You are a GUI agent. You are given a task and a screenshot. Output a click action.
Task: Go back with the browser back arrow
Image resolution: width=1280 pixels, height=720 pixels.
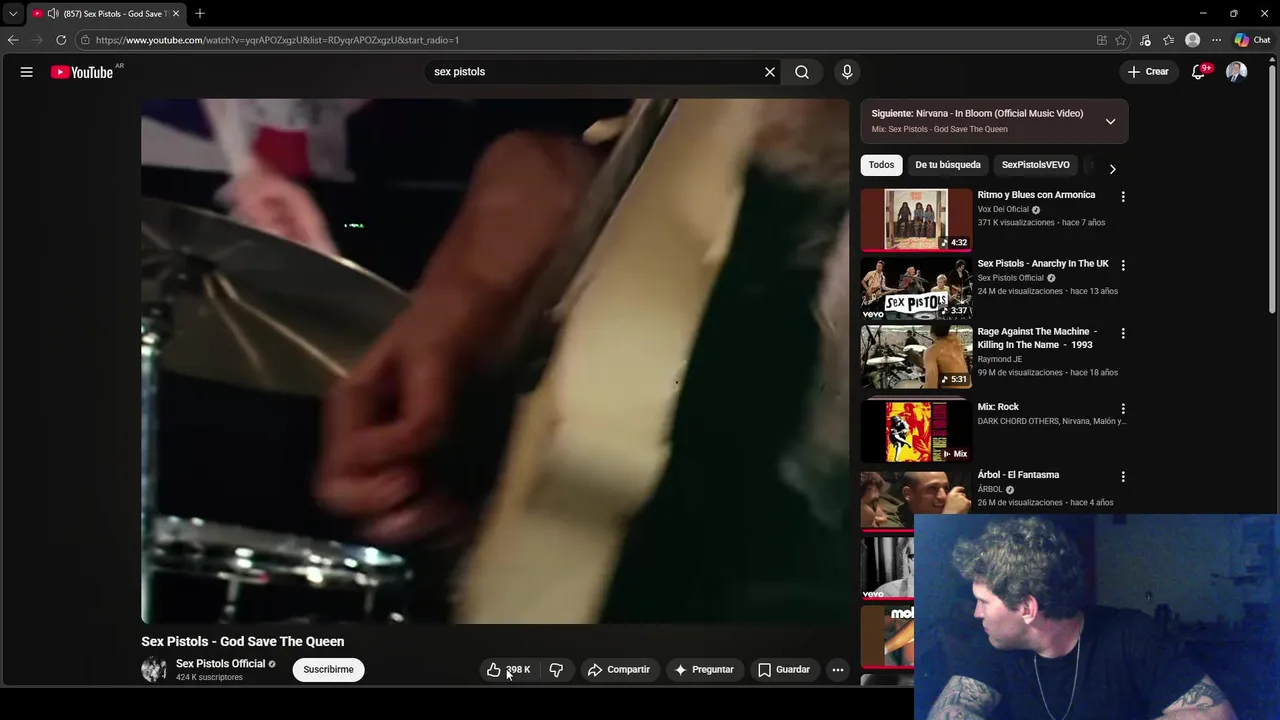tap(13, 40)
